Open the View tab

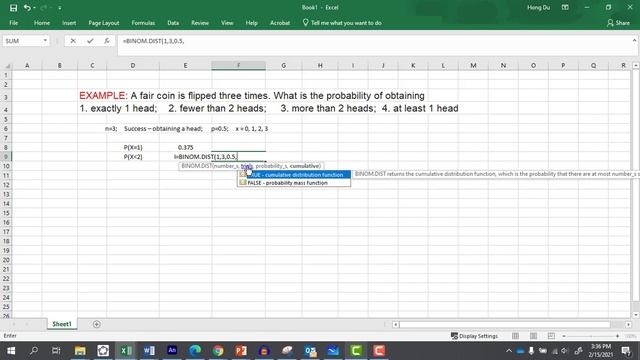coord(227,23)
